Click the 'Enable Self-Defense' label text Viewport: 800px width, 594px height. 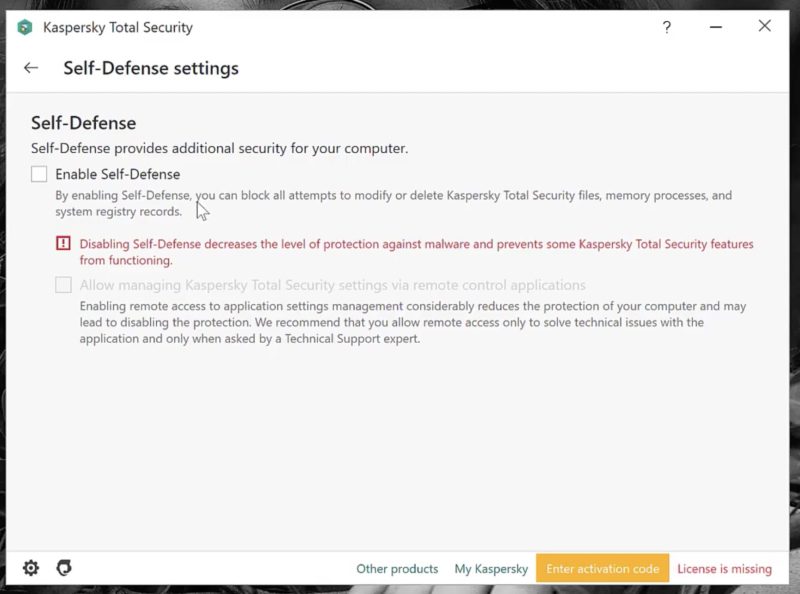(117, 174)
